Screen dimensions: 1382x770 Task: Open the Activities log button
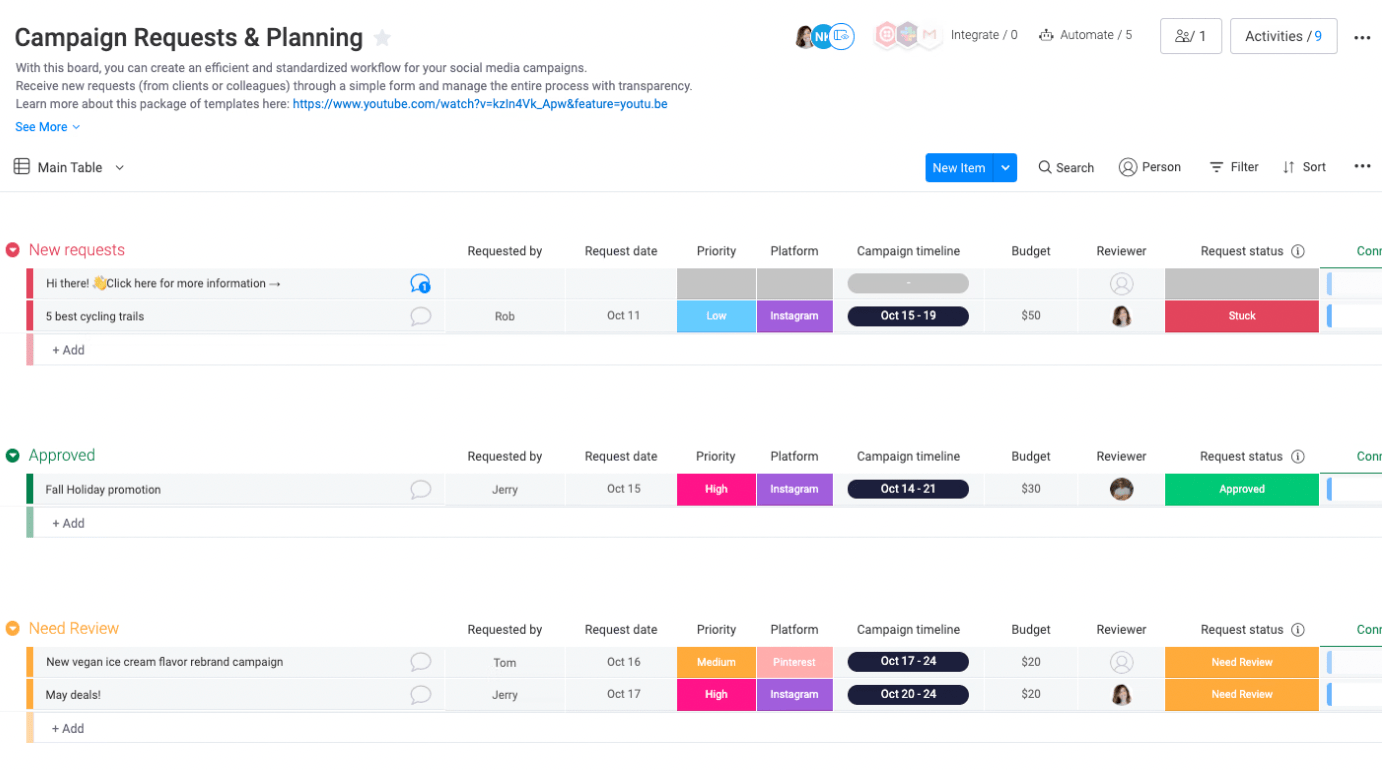(x=1283, y=36)
